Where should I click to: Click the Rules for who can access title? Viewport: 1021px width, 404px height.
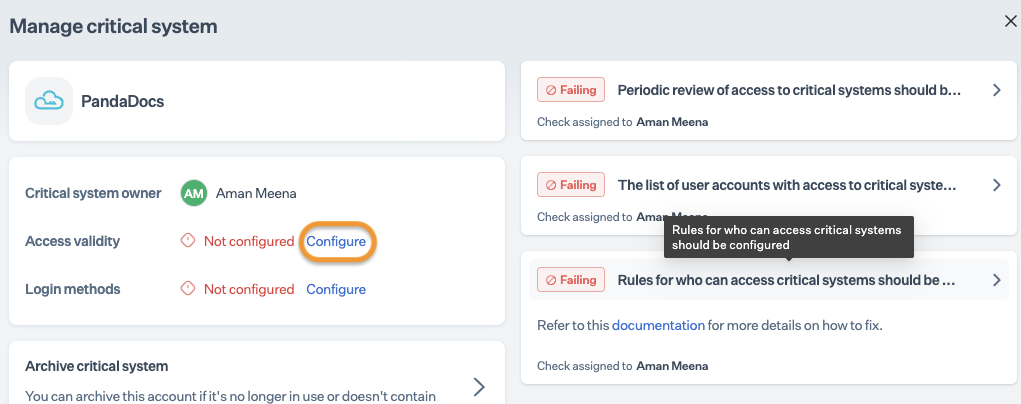coord(787,280)
